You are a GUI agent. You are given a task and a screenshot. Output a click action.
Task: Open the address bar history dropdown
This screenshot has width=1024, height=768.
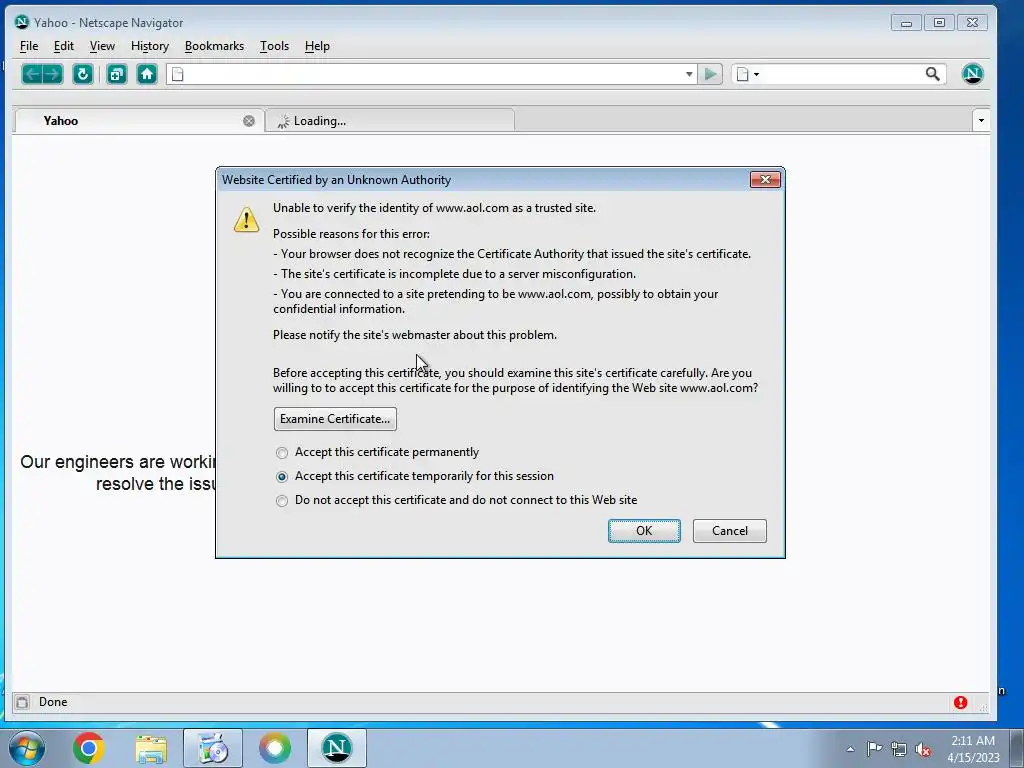[x=689, y=74]
